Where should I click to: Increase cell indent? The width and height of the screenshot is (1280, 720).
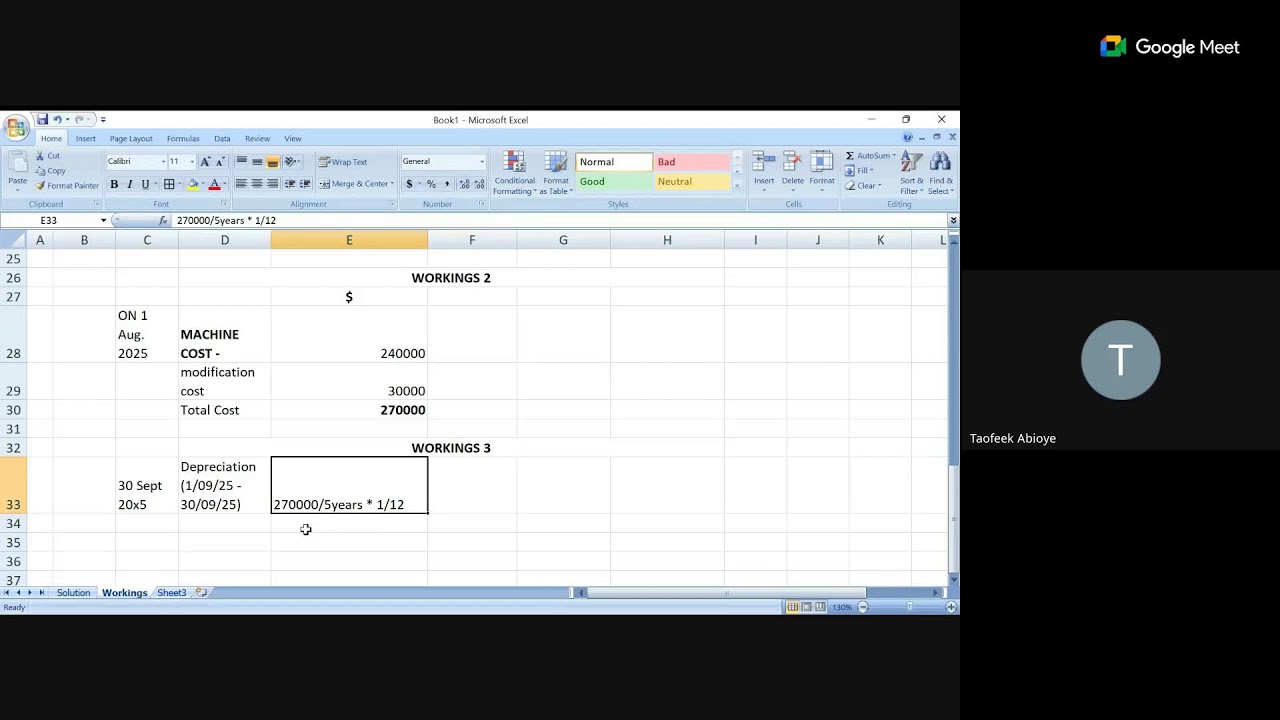304,184
